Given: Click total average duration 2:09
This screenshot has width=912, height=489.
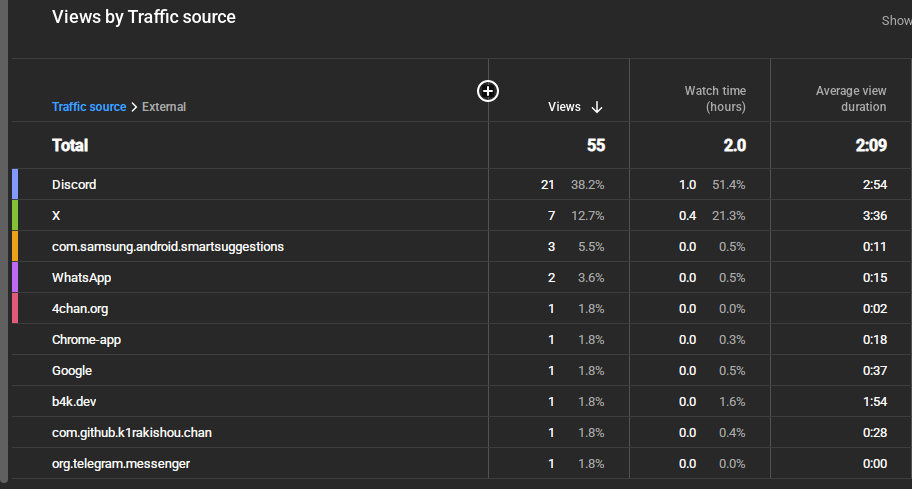Looking at the screenshot, I should coord(871,145).
